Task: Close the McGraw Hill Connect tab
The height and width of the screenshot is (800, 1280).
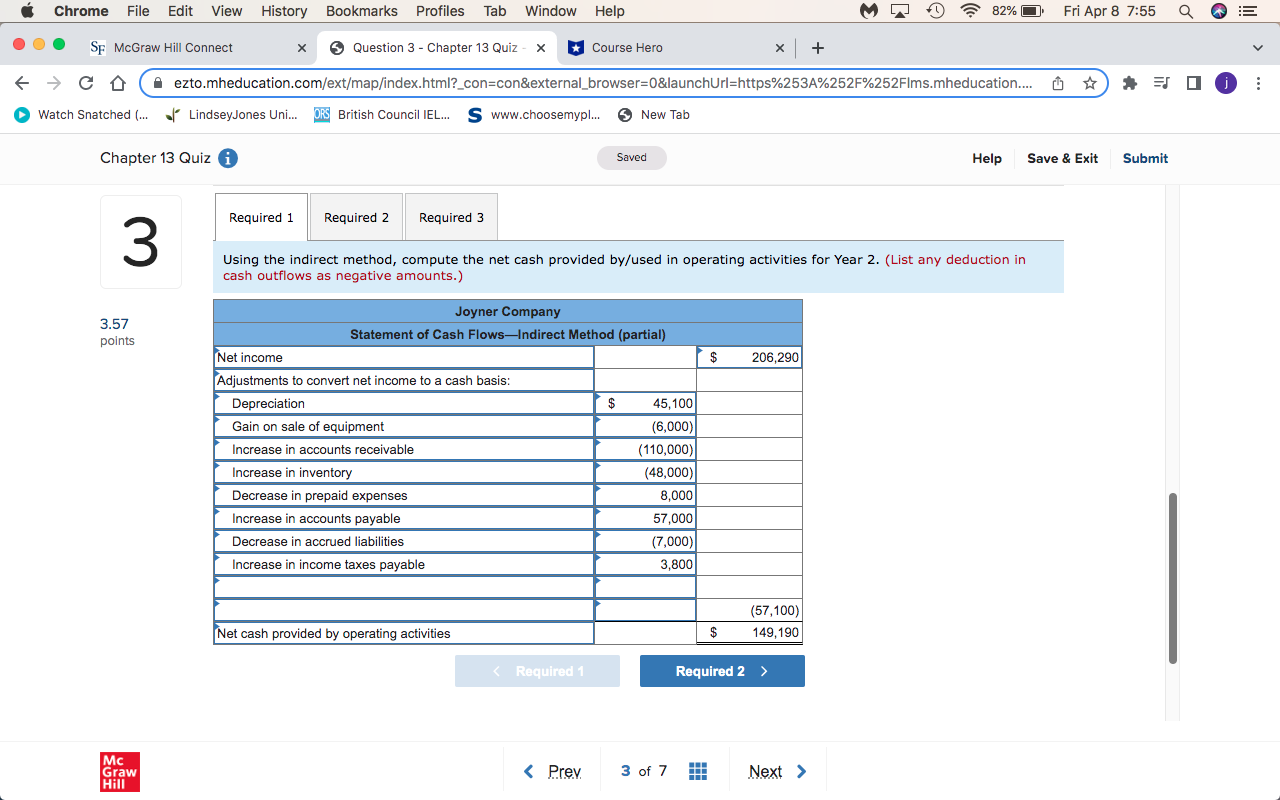Action: 302,47
